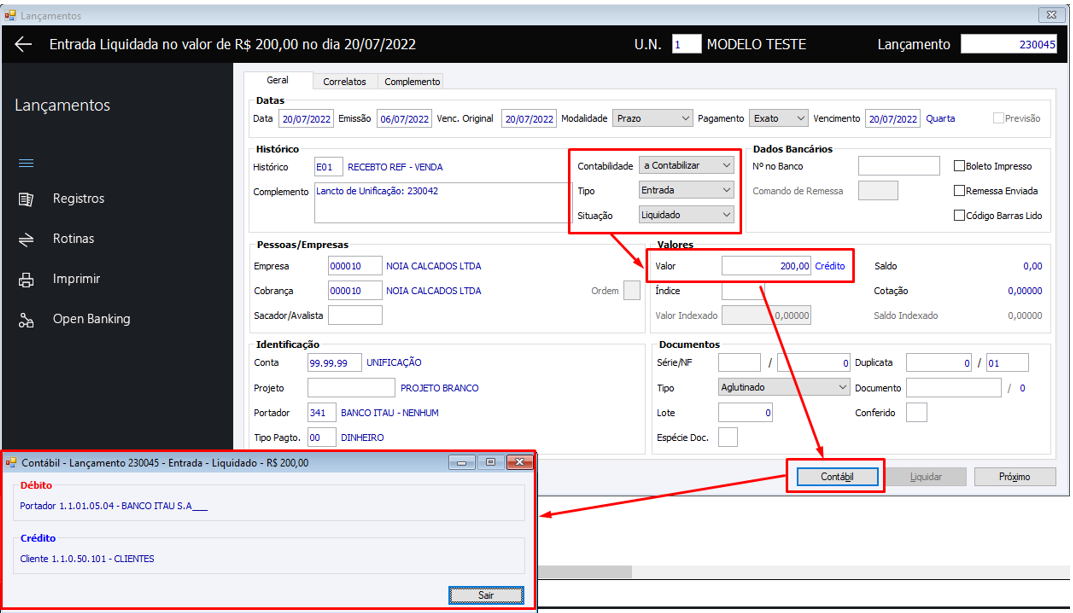
Task: Click horizontal scrollbar below Contábil dialog
Action: point(585,571)
